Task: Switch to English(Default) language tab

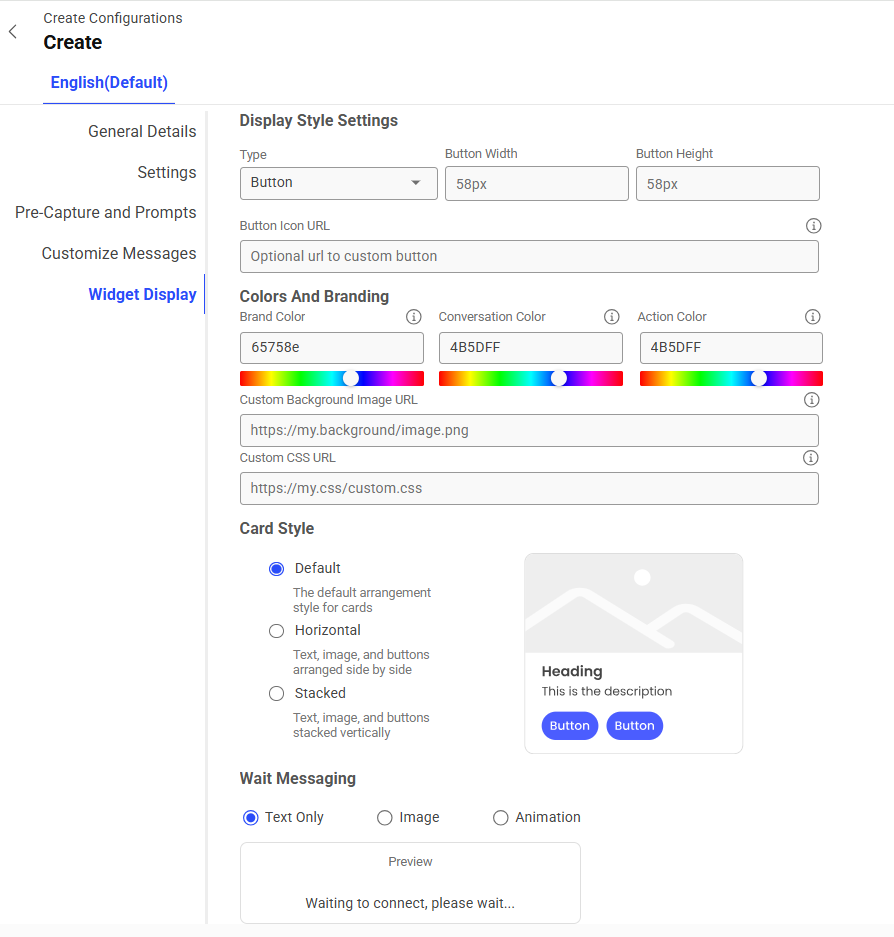Action: coord(109,82)
